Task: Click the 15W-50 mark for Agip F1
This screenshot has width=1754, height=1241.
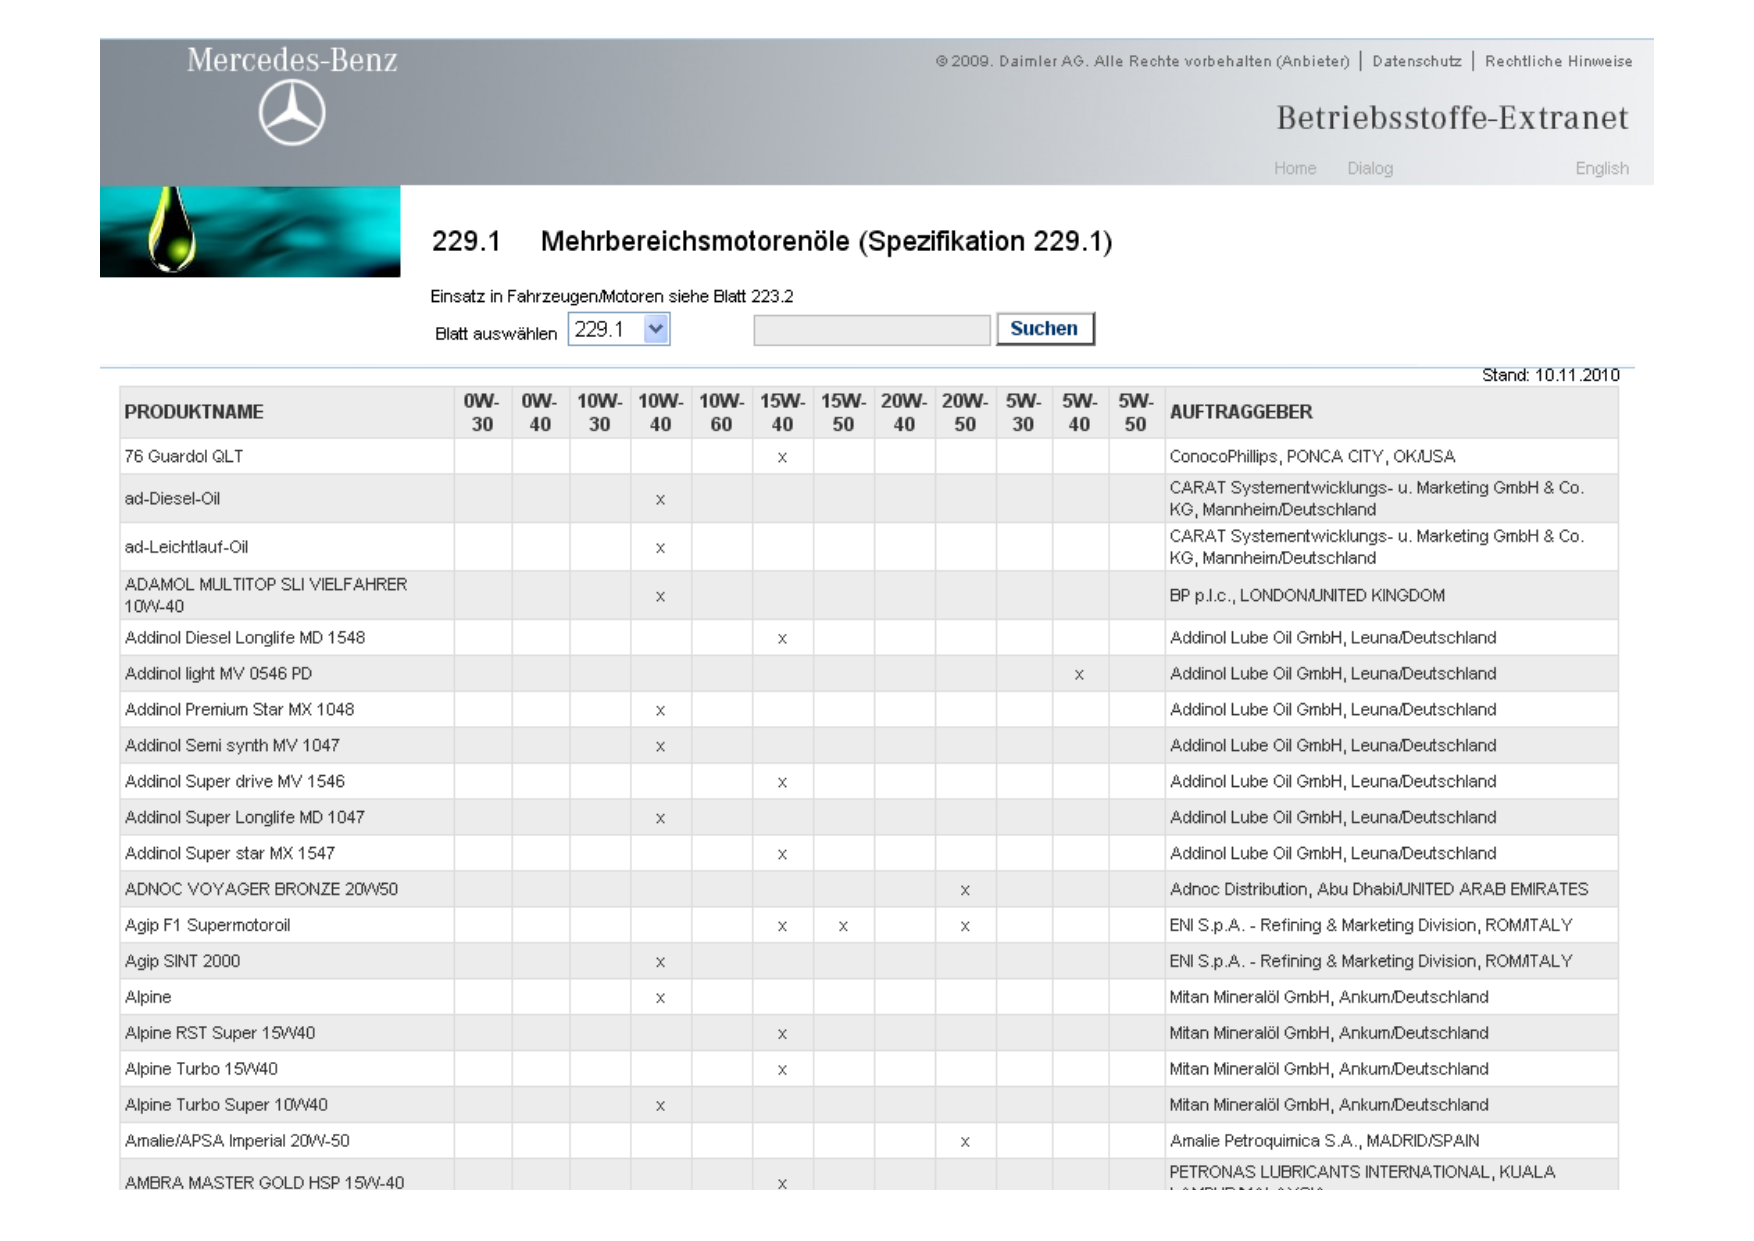Action: [x=843, y=927]
